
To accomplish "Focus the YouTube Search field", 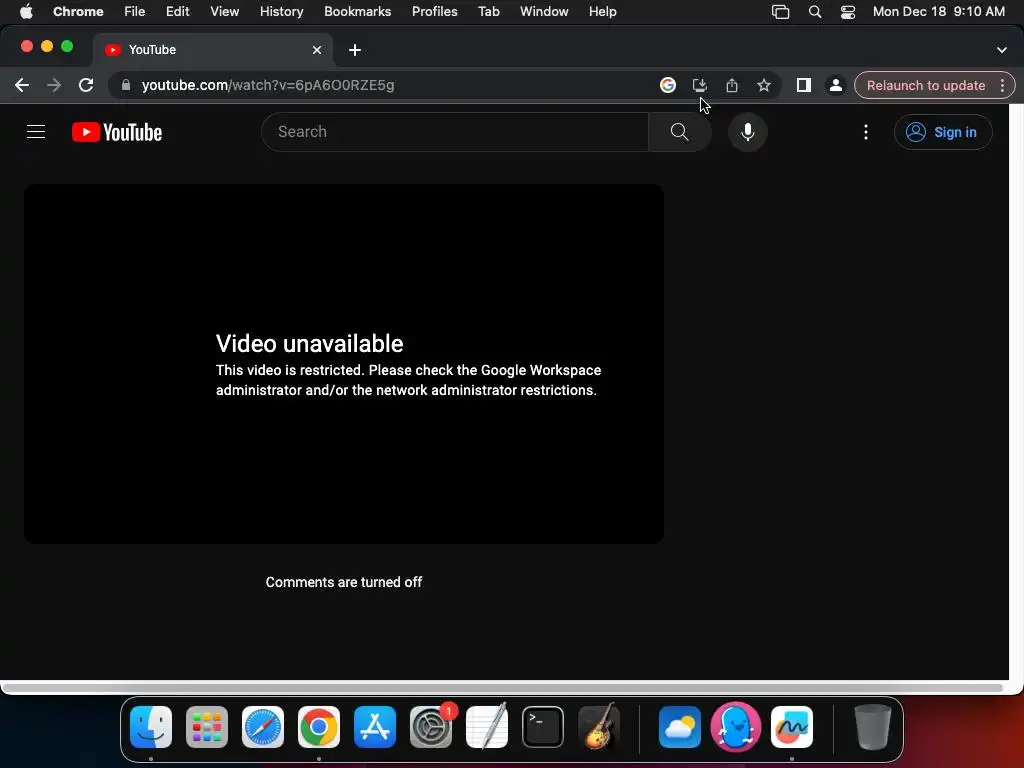I will 455,132.
